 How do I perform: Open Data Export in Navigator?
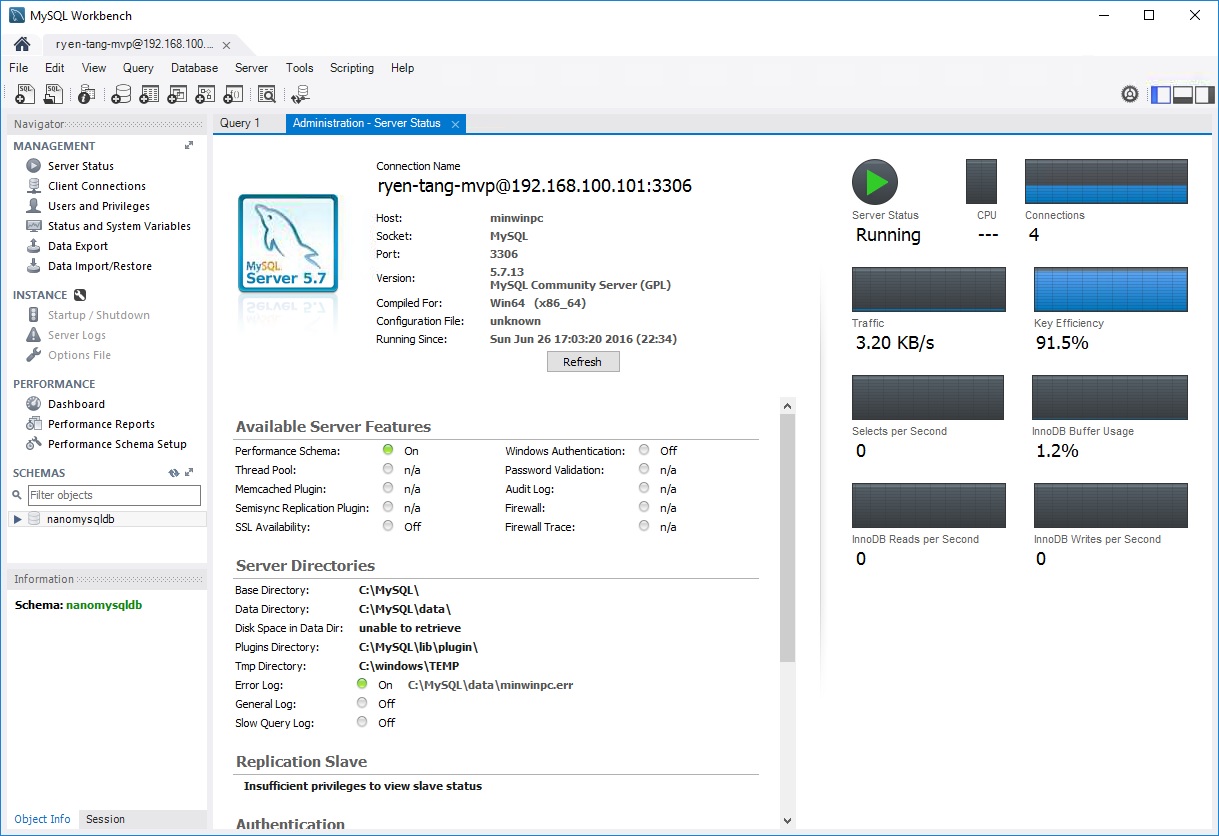[78, 246]
